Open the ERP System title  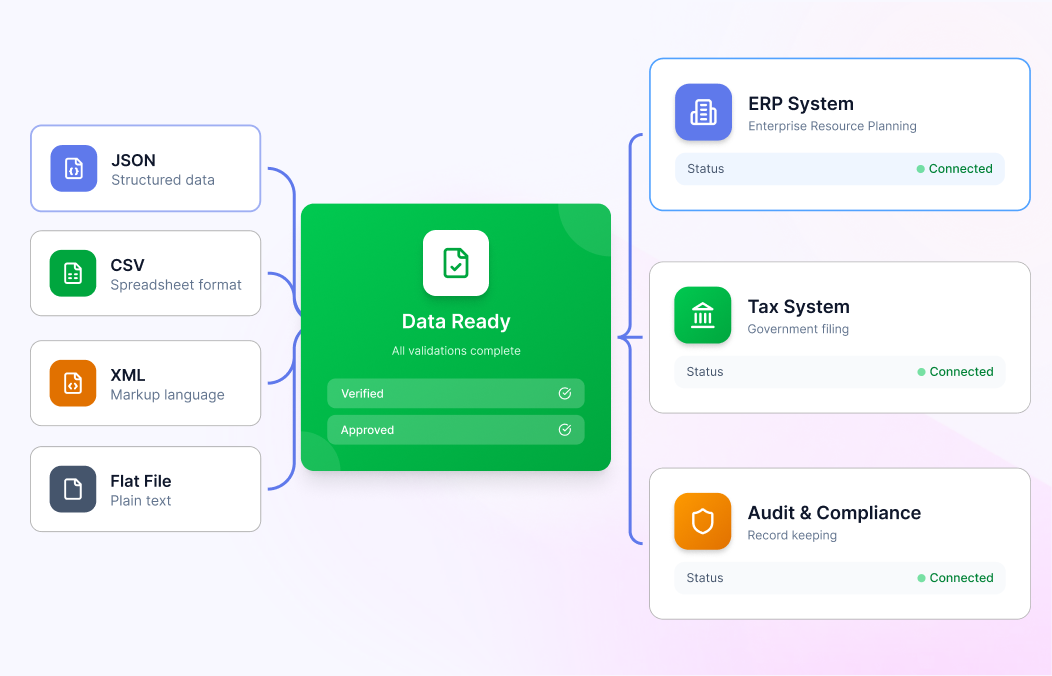(x=801, y=104)
